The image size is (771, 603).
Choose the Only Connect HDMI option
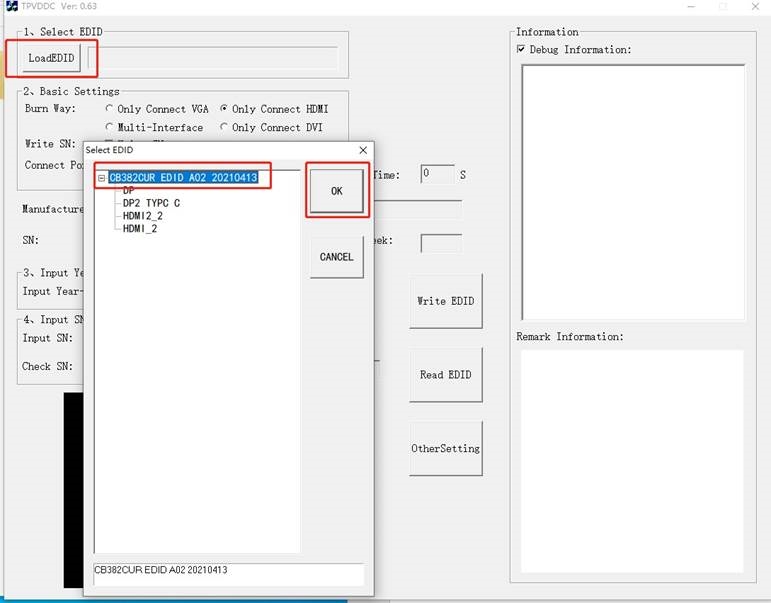tap(225, 109)
